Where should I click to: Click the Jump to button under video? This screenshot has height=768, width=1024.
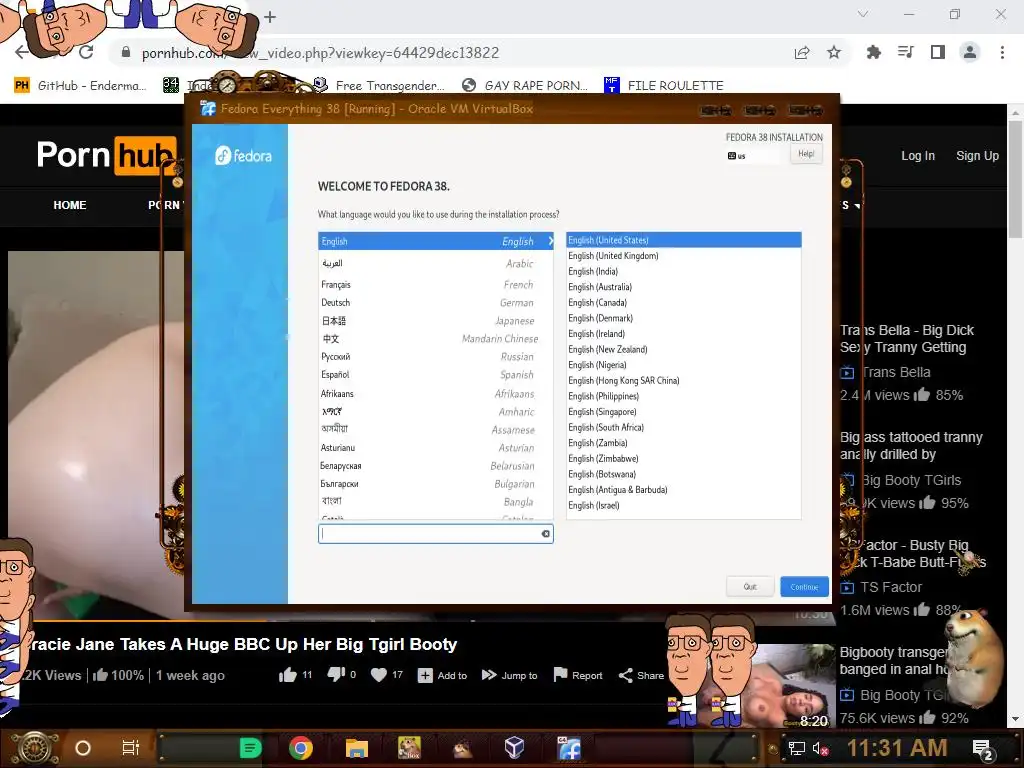point(509,675)
